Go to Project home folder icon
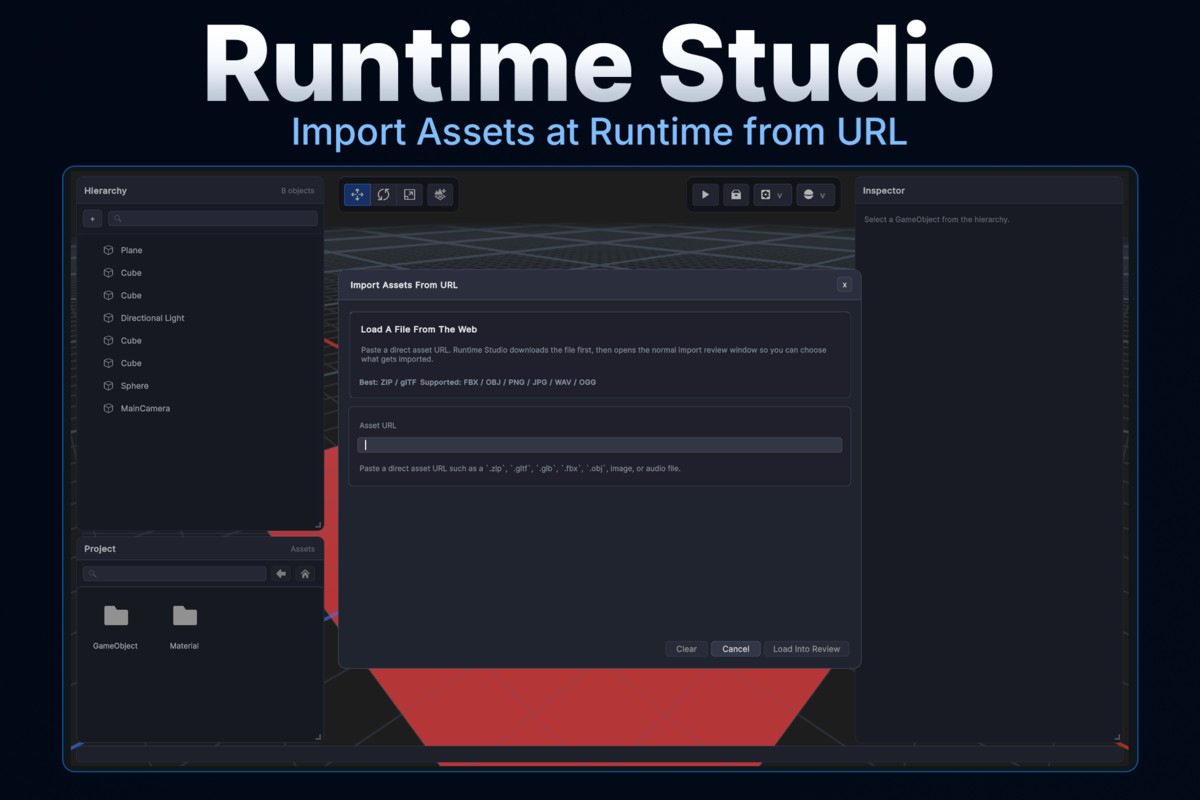The image size is (1200, 800). 305,574
